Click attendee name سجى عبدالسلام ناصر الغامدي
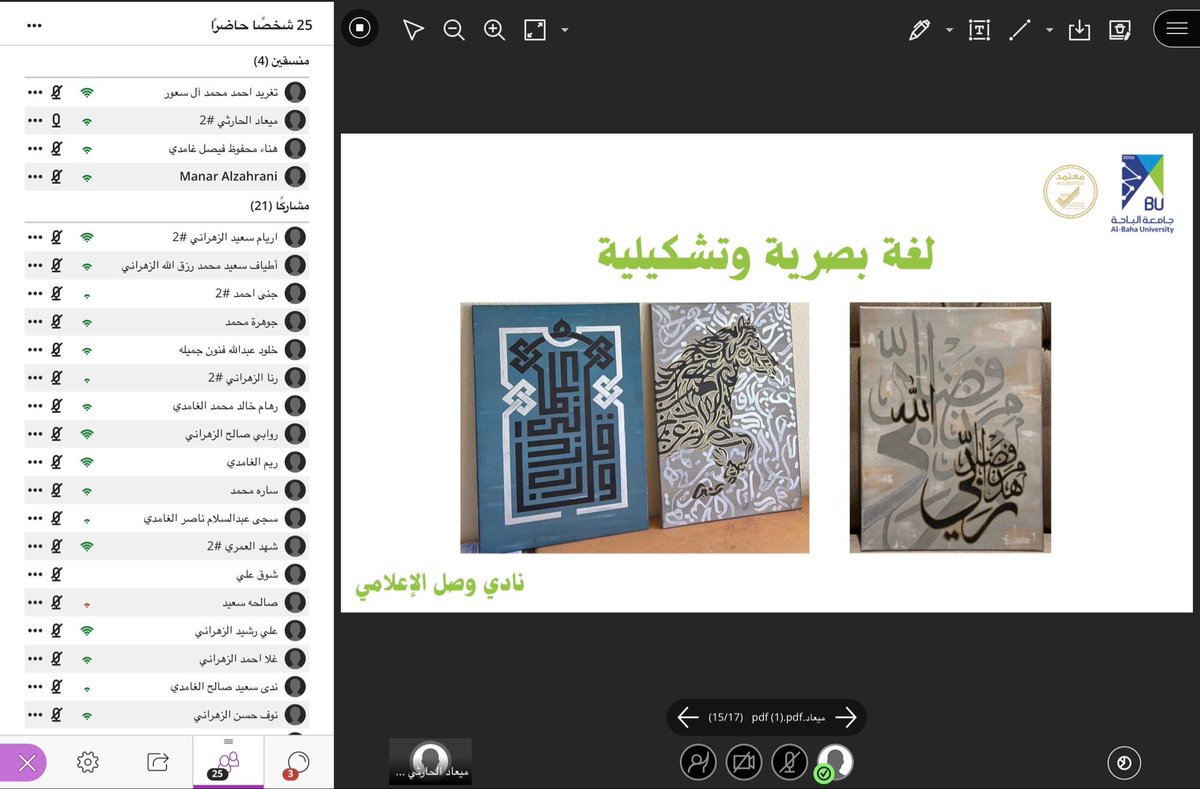Screen dimensions: 1200x789 pos(213,519)
